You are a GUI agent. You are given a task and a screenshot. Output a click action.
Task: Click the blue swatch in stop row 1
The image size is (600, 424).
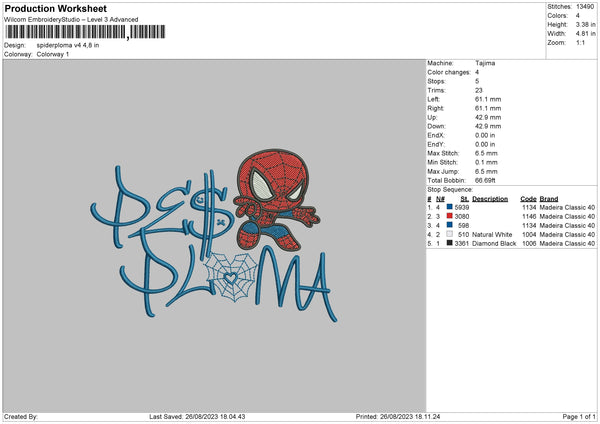tap(450, 207)
